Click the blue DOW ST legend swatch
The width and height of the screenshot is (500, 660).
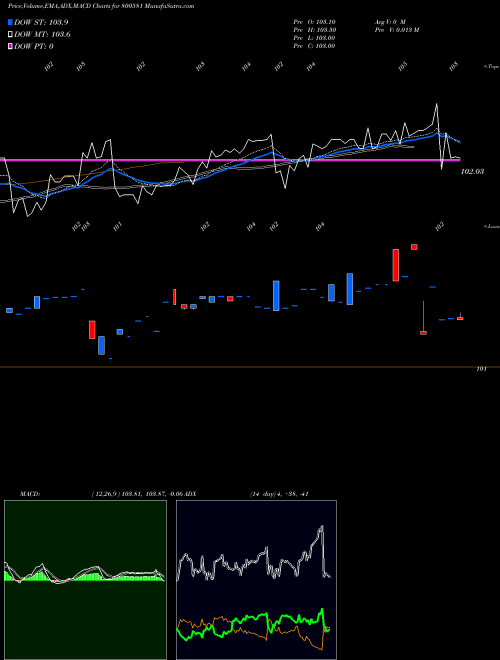10,22
